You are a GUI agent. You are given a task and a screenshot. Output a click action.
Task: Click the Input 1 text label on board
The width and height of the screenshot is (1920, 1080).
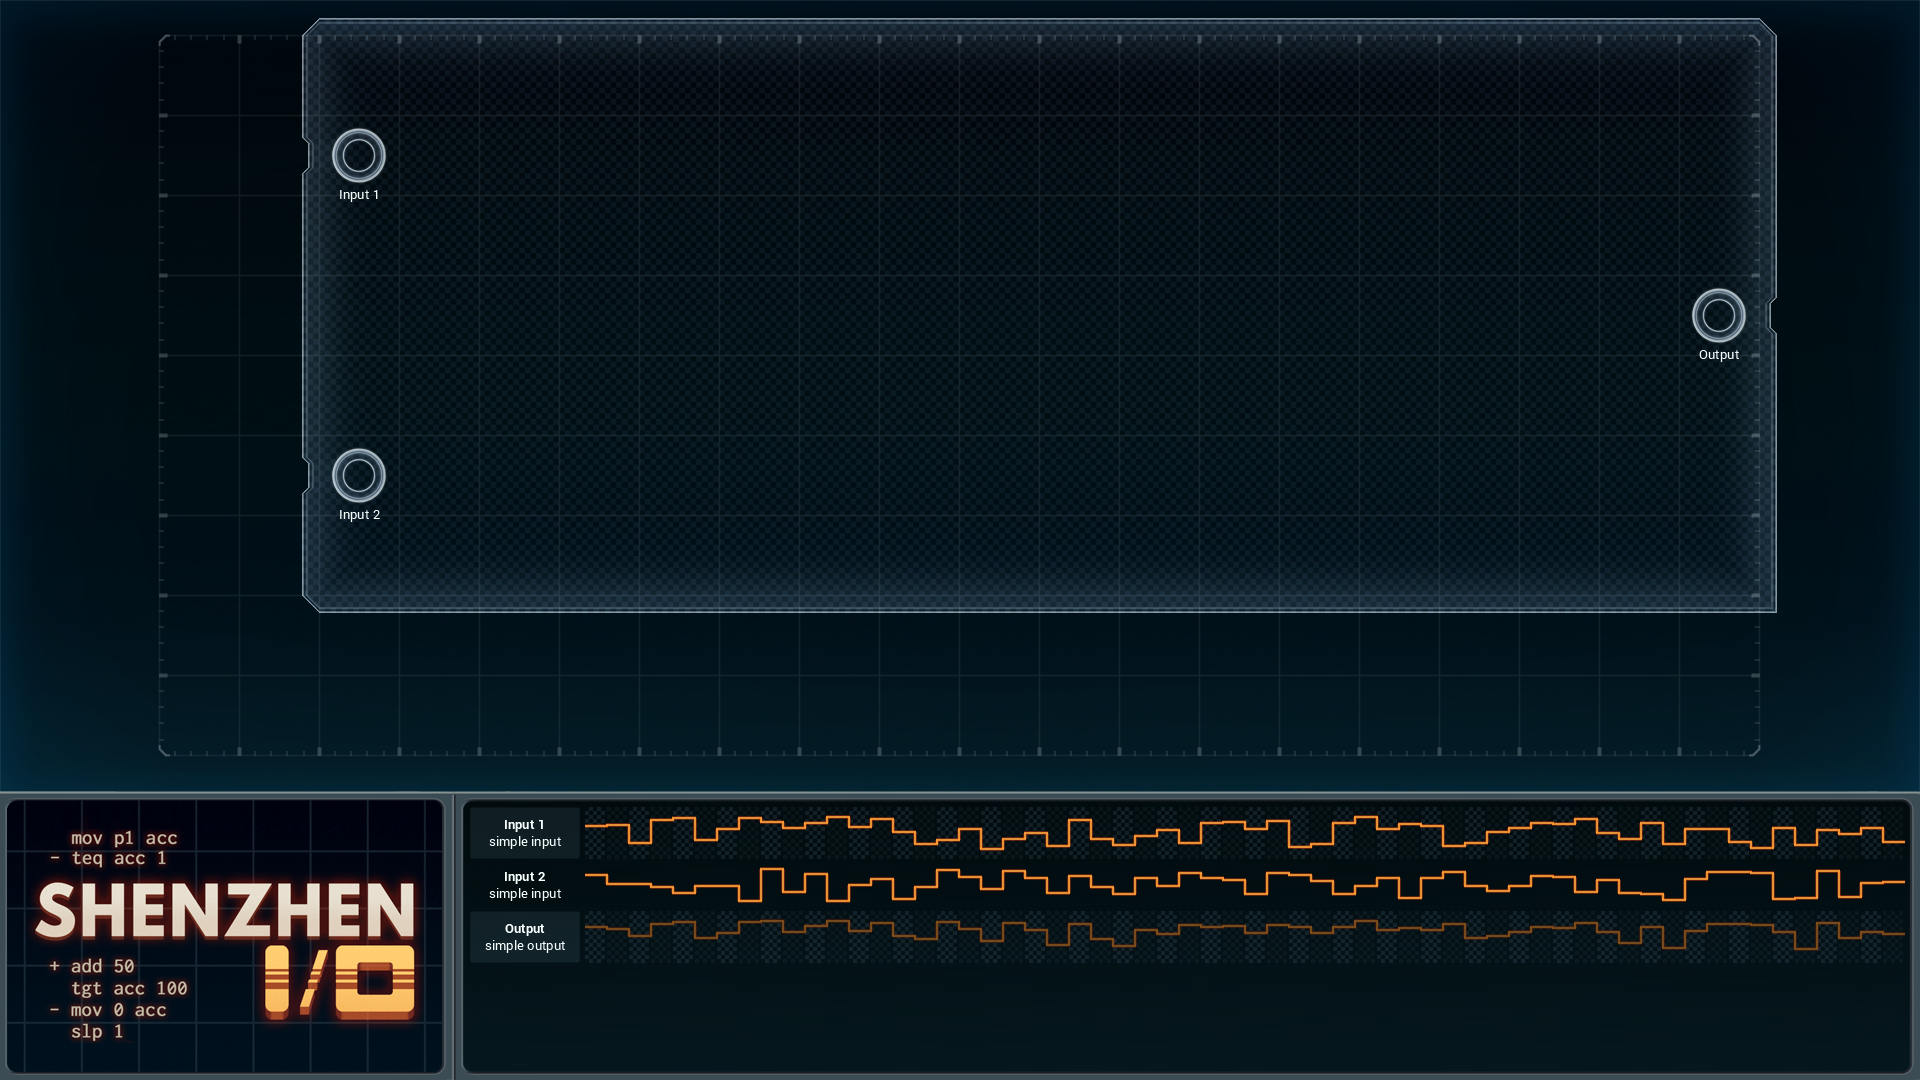coord(359,195)
